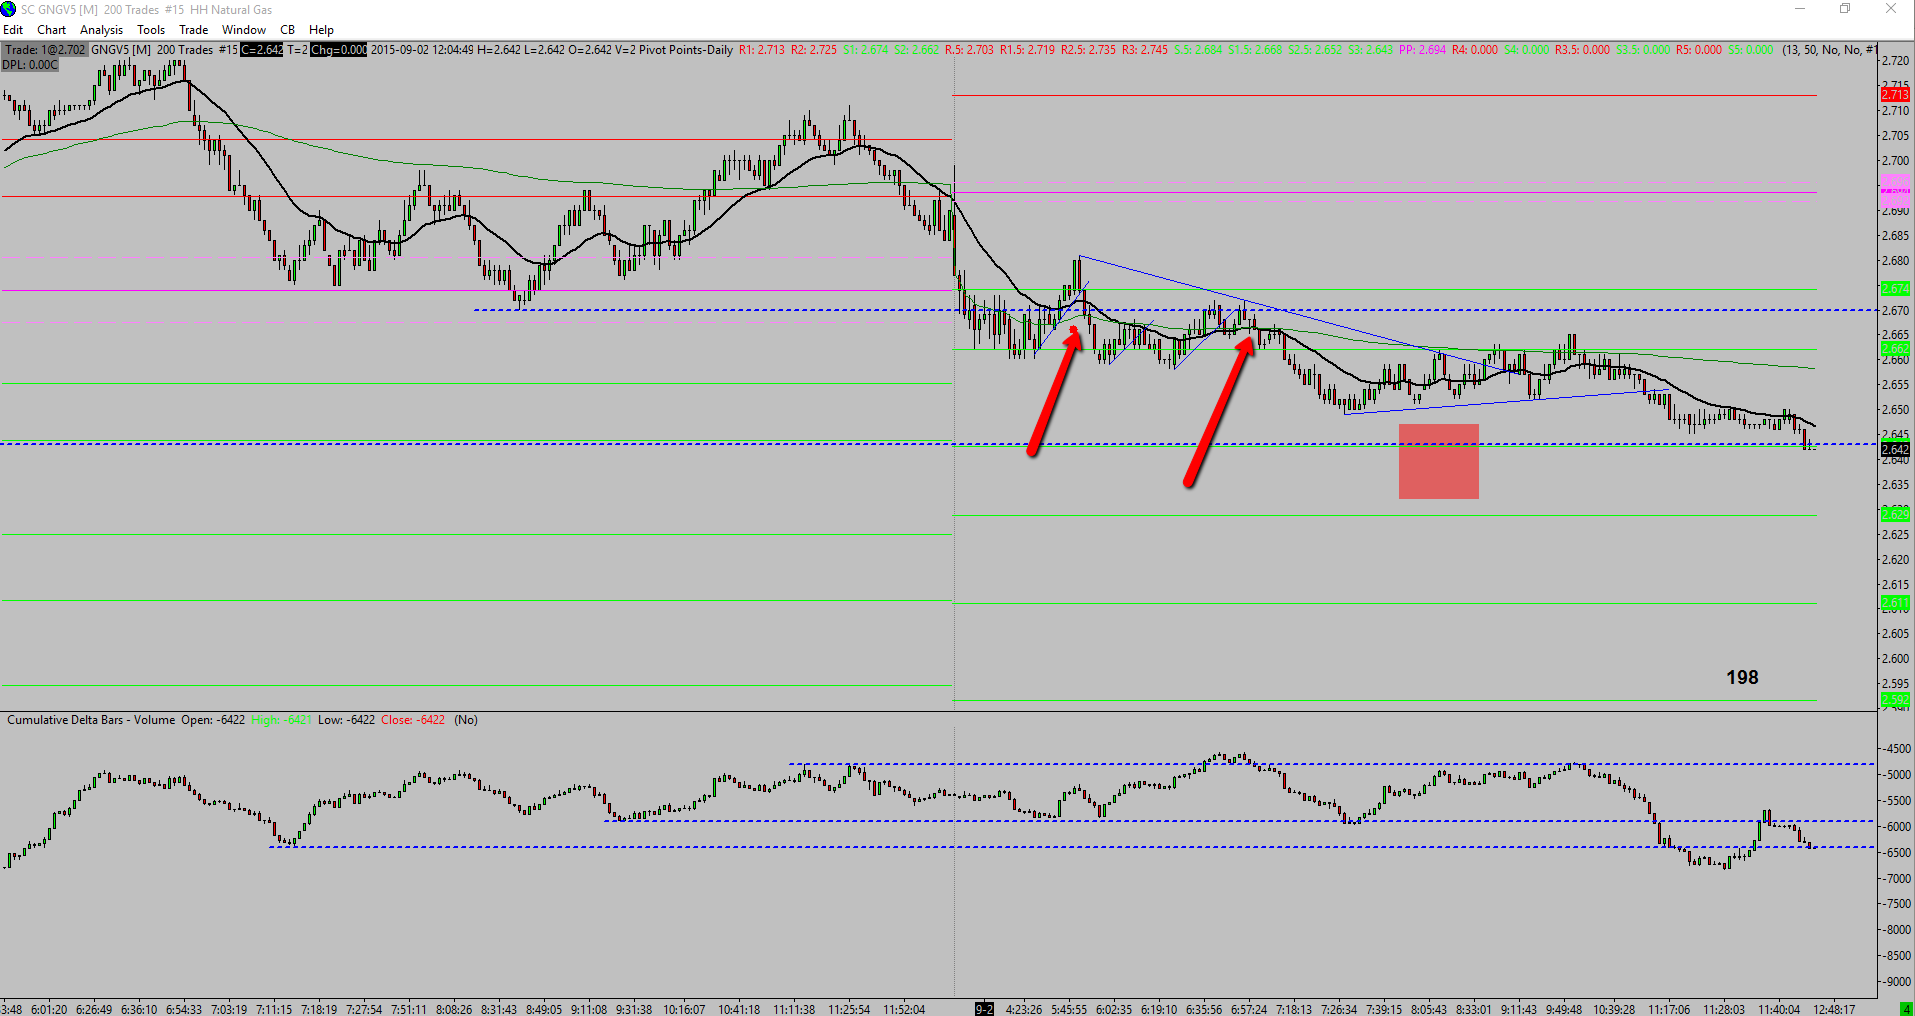Close the GNGV5 chart window

(1891, 9)
